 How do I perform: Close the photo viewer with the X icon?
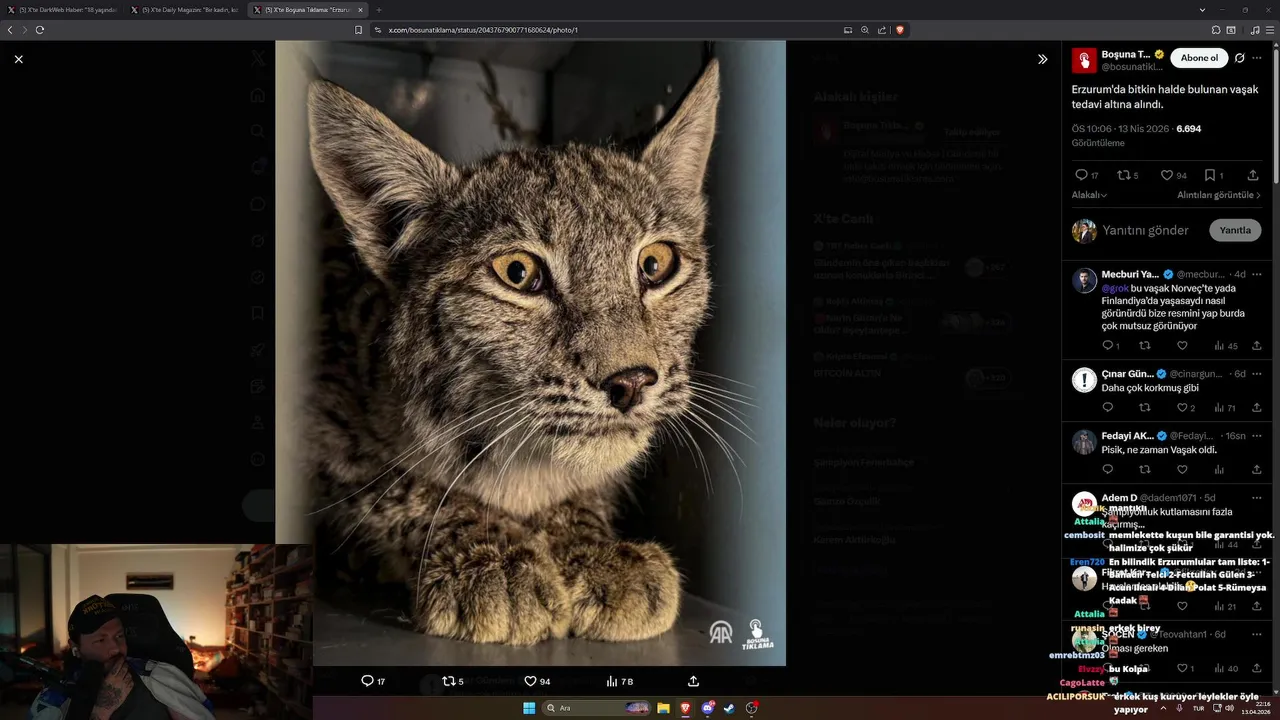point(18,59)
